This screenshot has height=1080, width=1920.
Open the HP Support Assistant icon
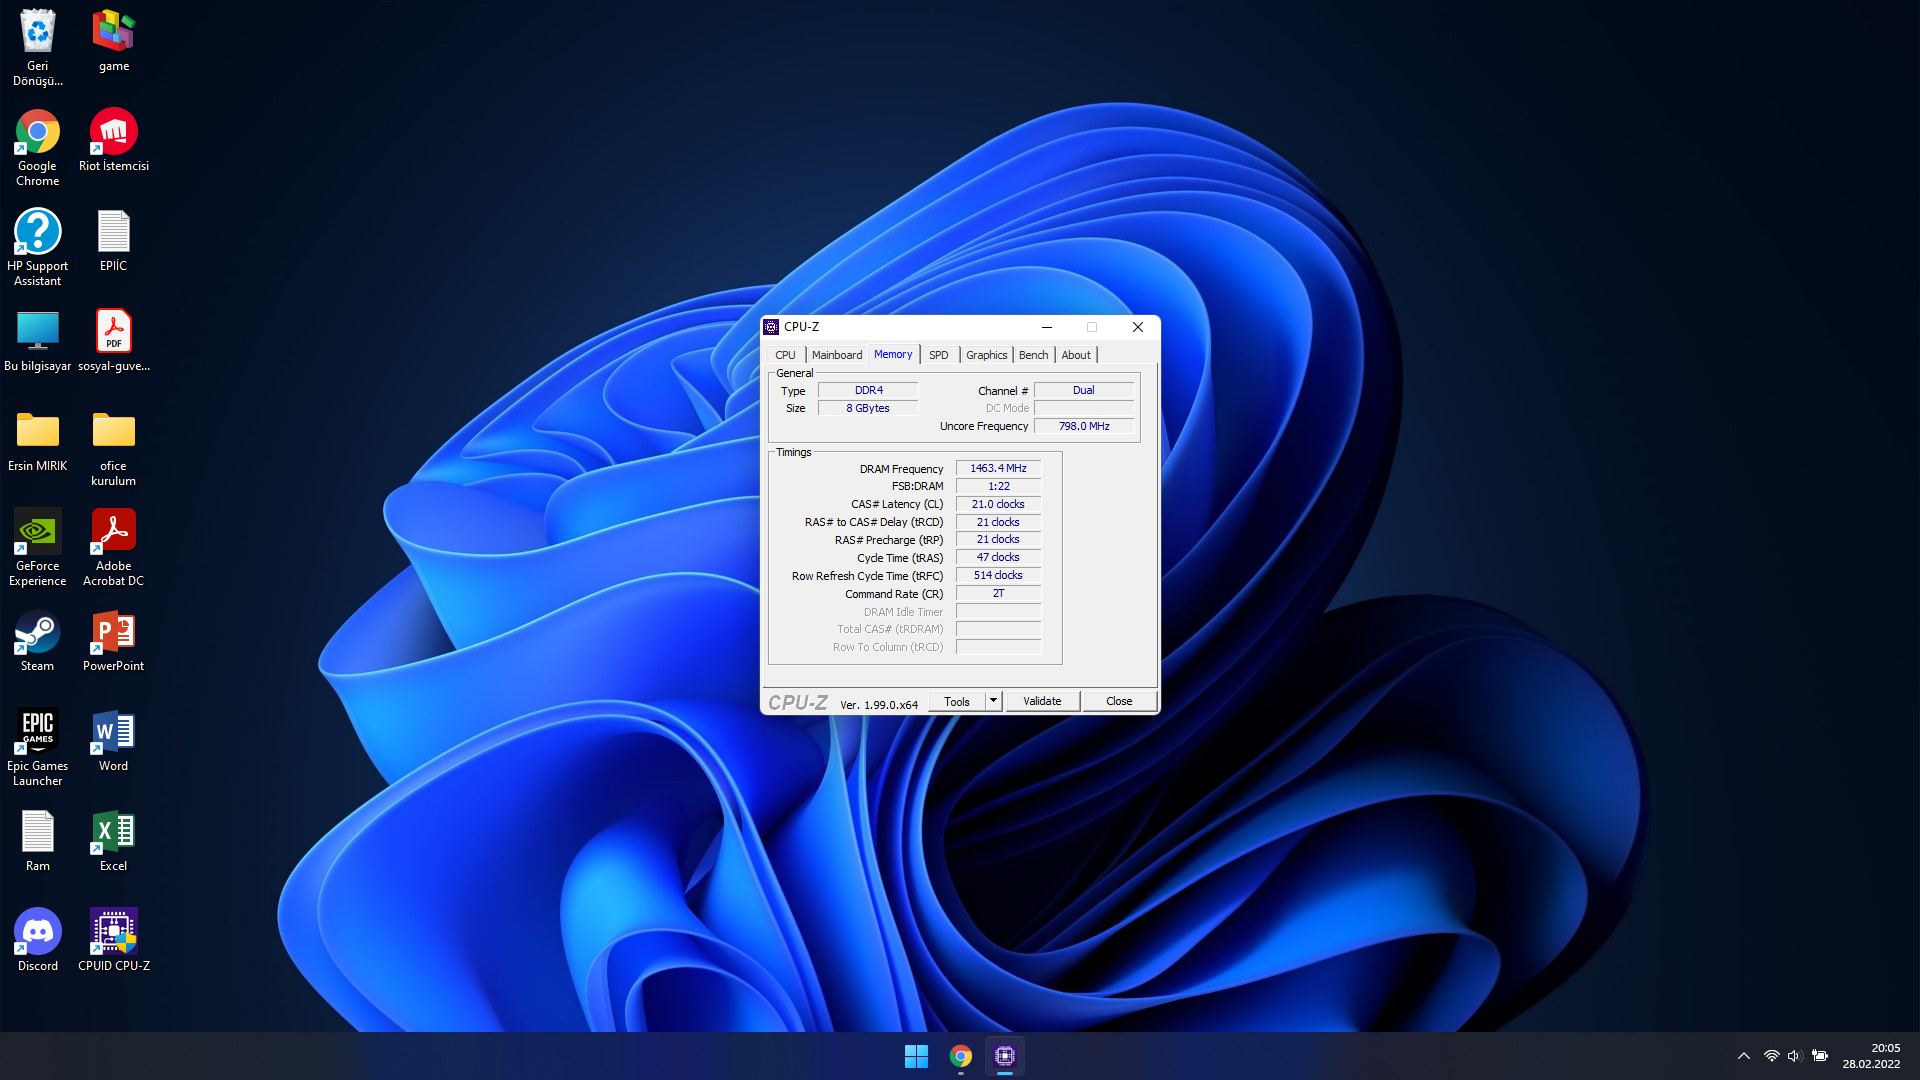click(x=37, y=234)
